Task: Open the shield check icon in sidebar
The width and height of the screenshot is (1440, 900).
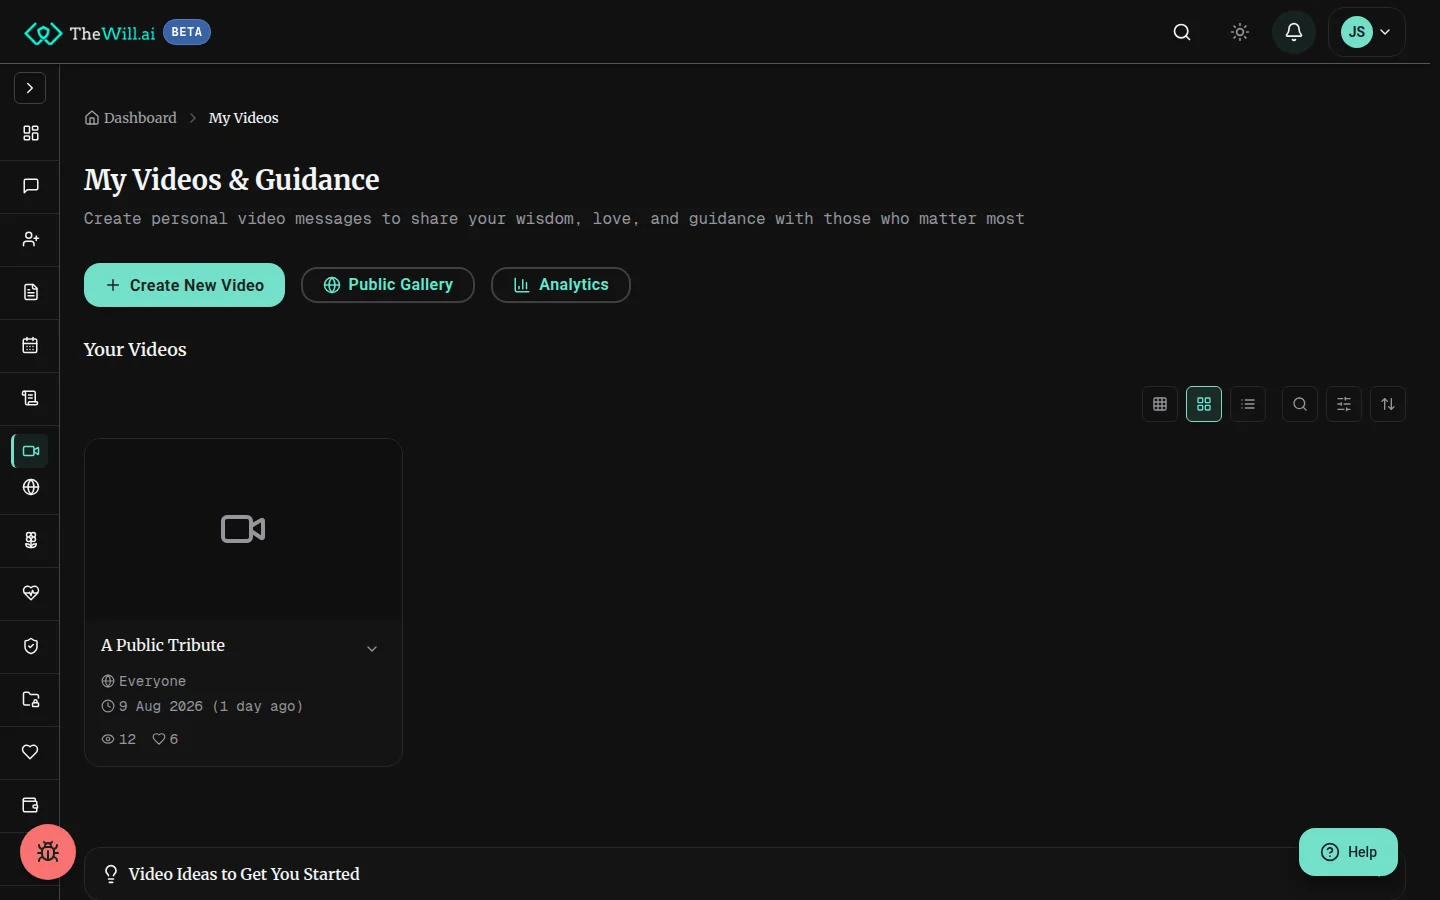Action: (x=31, y=646)
